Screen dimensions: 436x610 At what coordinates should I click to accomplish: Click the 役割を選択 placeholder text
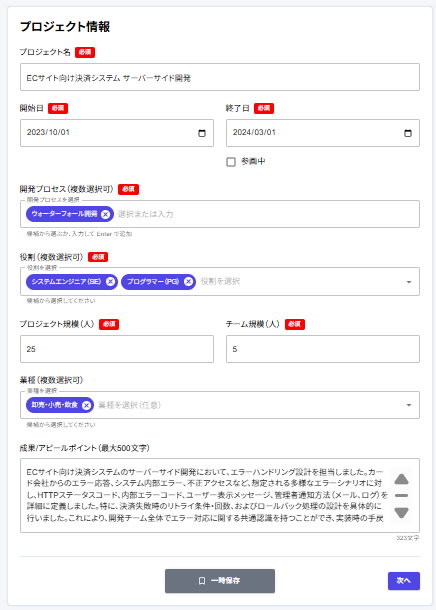(x=220, y=281)
